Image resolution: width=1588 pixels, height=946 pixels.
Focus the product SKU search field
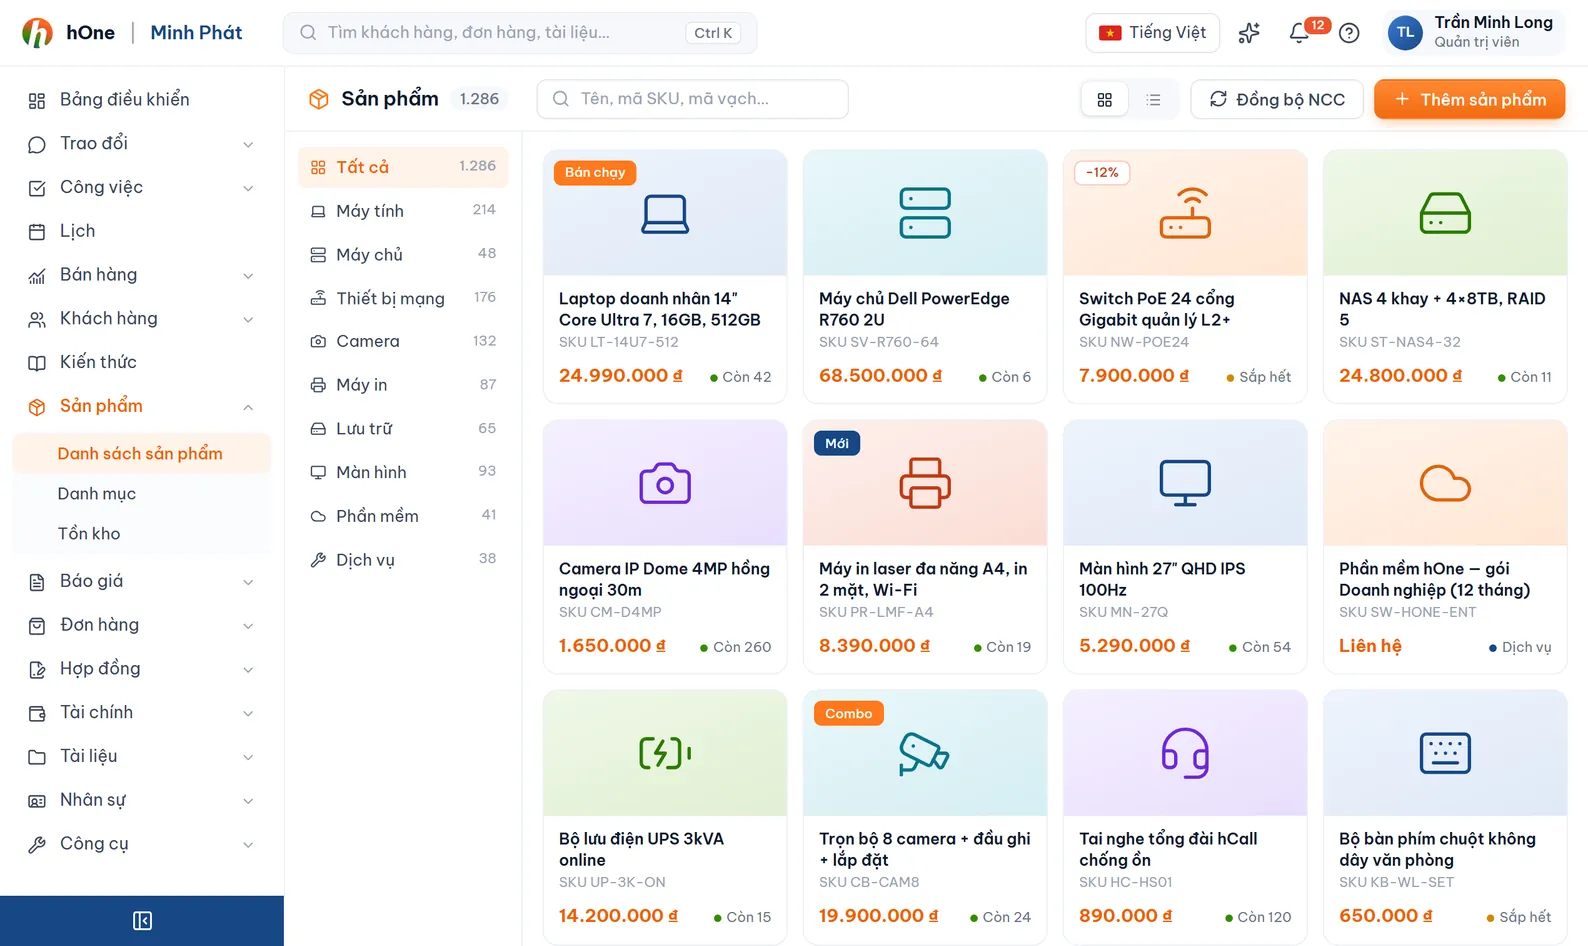coord(692,99)
